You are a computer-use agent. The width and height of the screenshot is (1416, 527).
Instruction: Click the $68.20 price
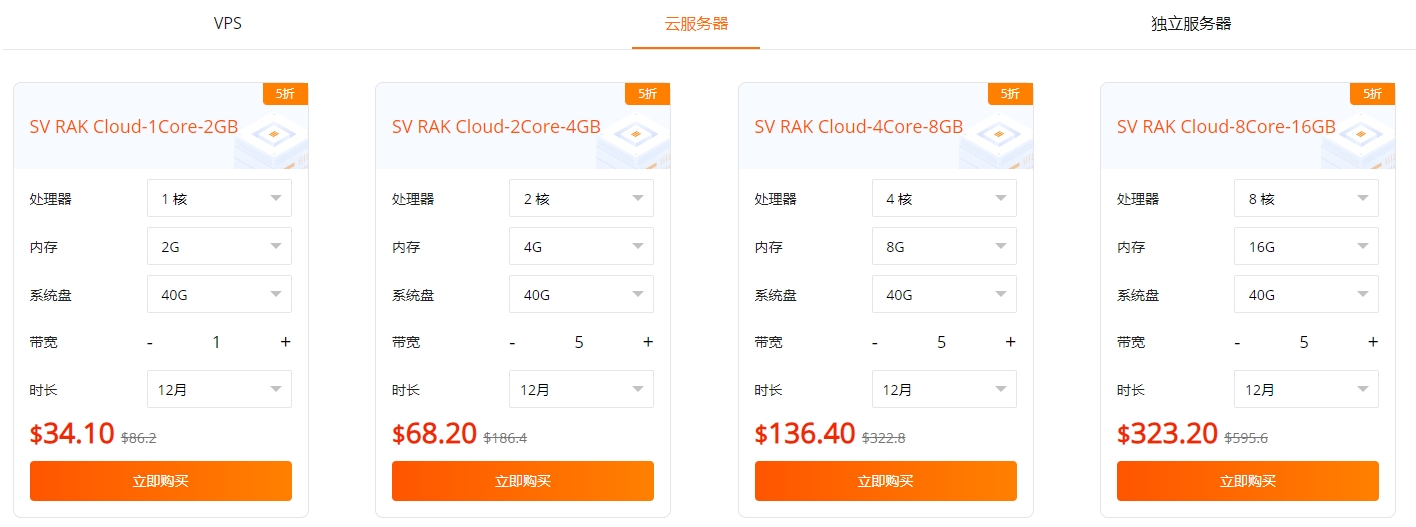pyautogui.click(x=434, y=433)
